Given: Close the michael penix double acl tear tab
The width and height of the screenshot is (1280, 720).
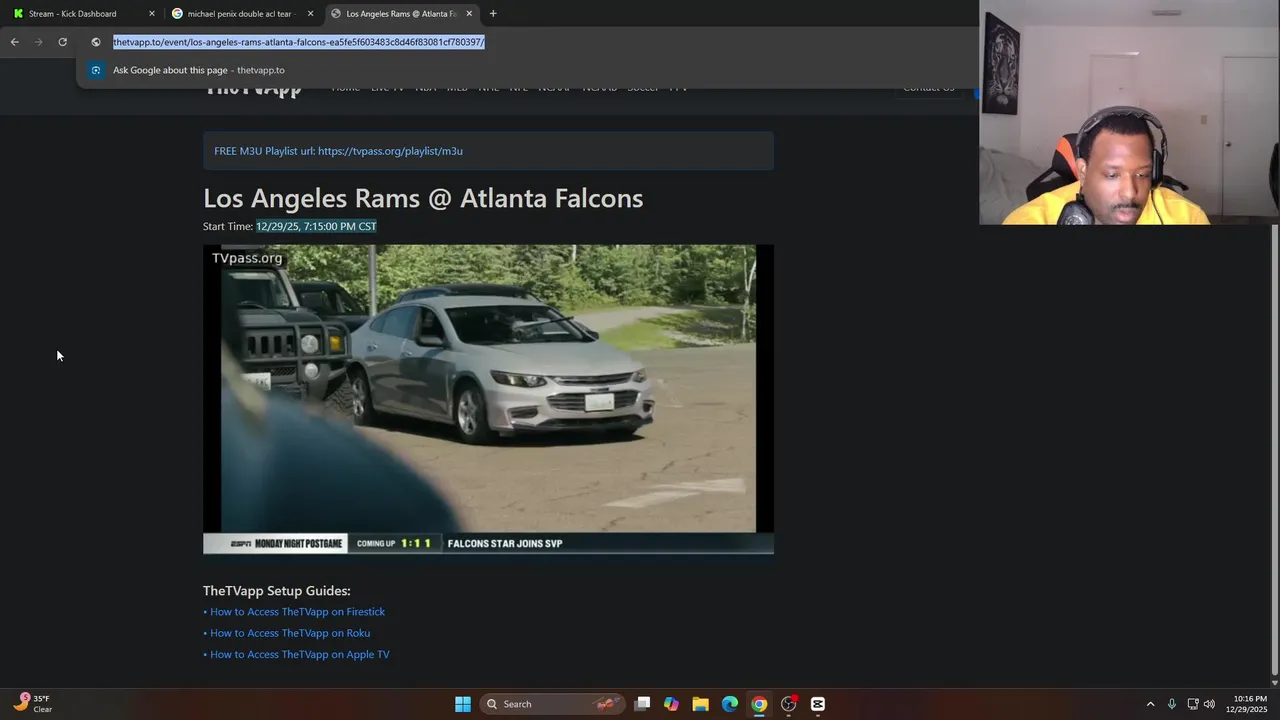Looking at the screenshot, I should point(310,14).
